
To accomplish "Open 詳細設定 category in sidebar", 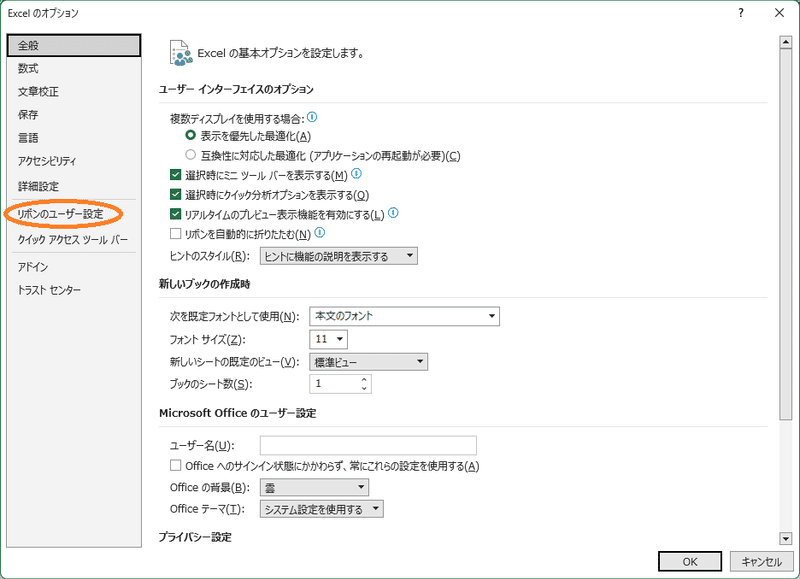I will 74,186.
